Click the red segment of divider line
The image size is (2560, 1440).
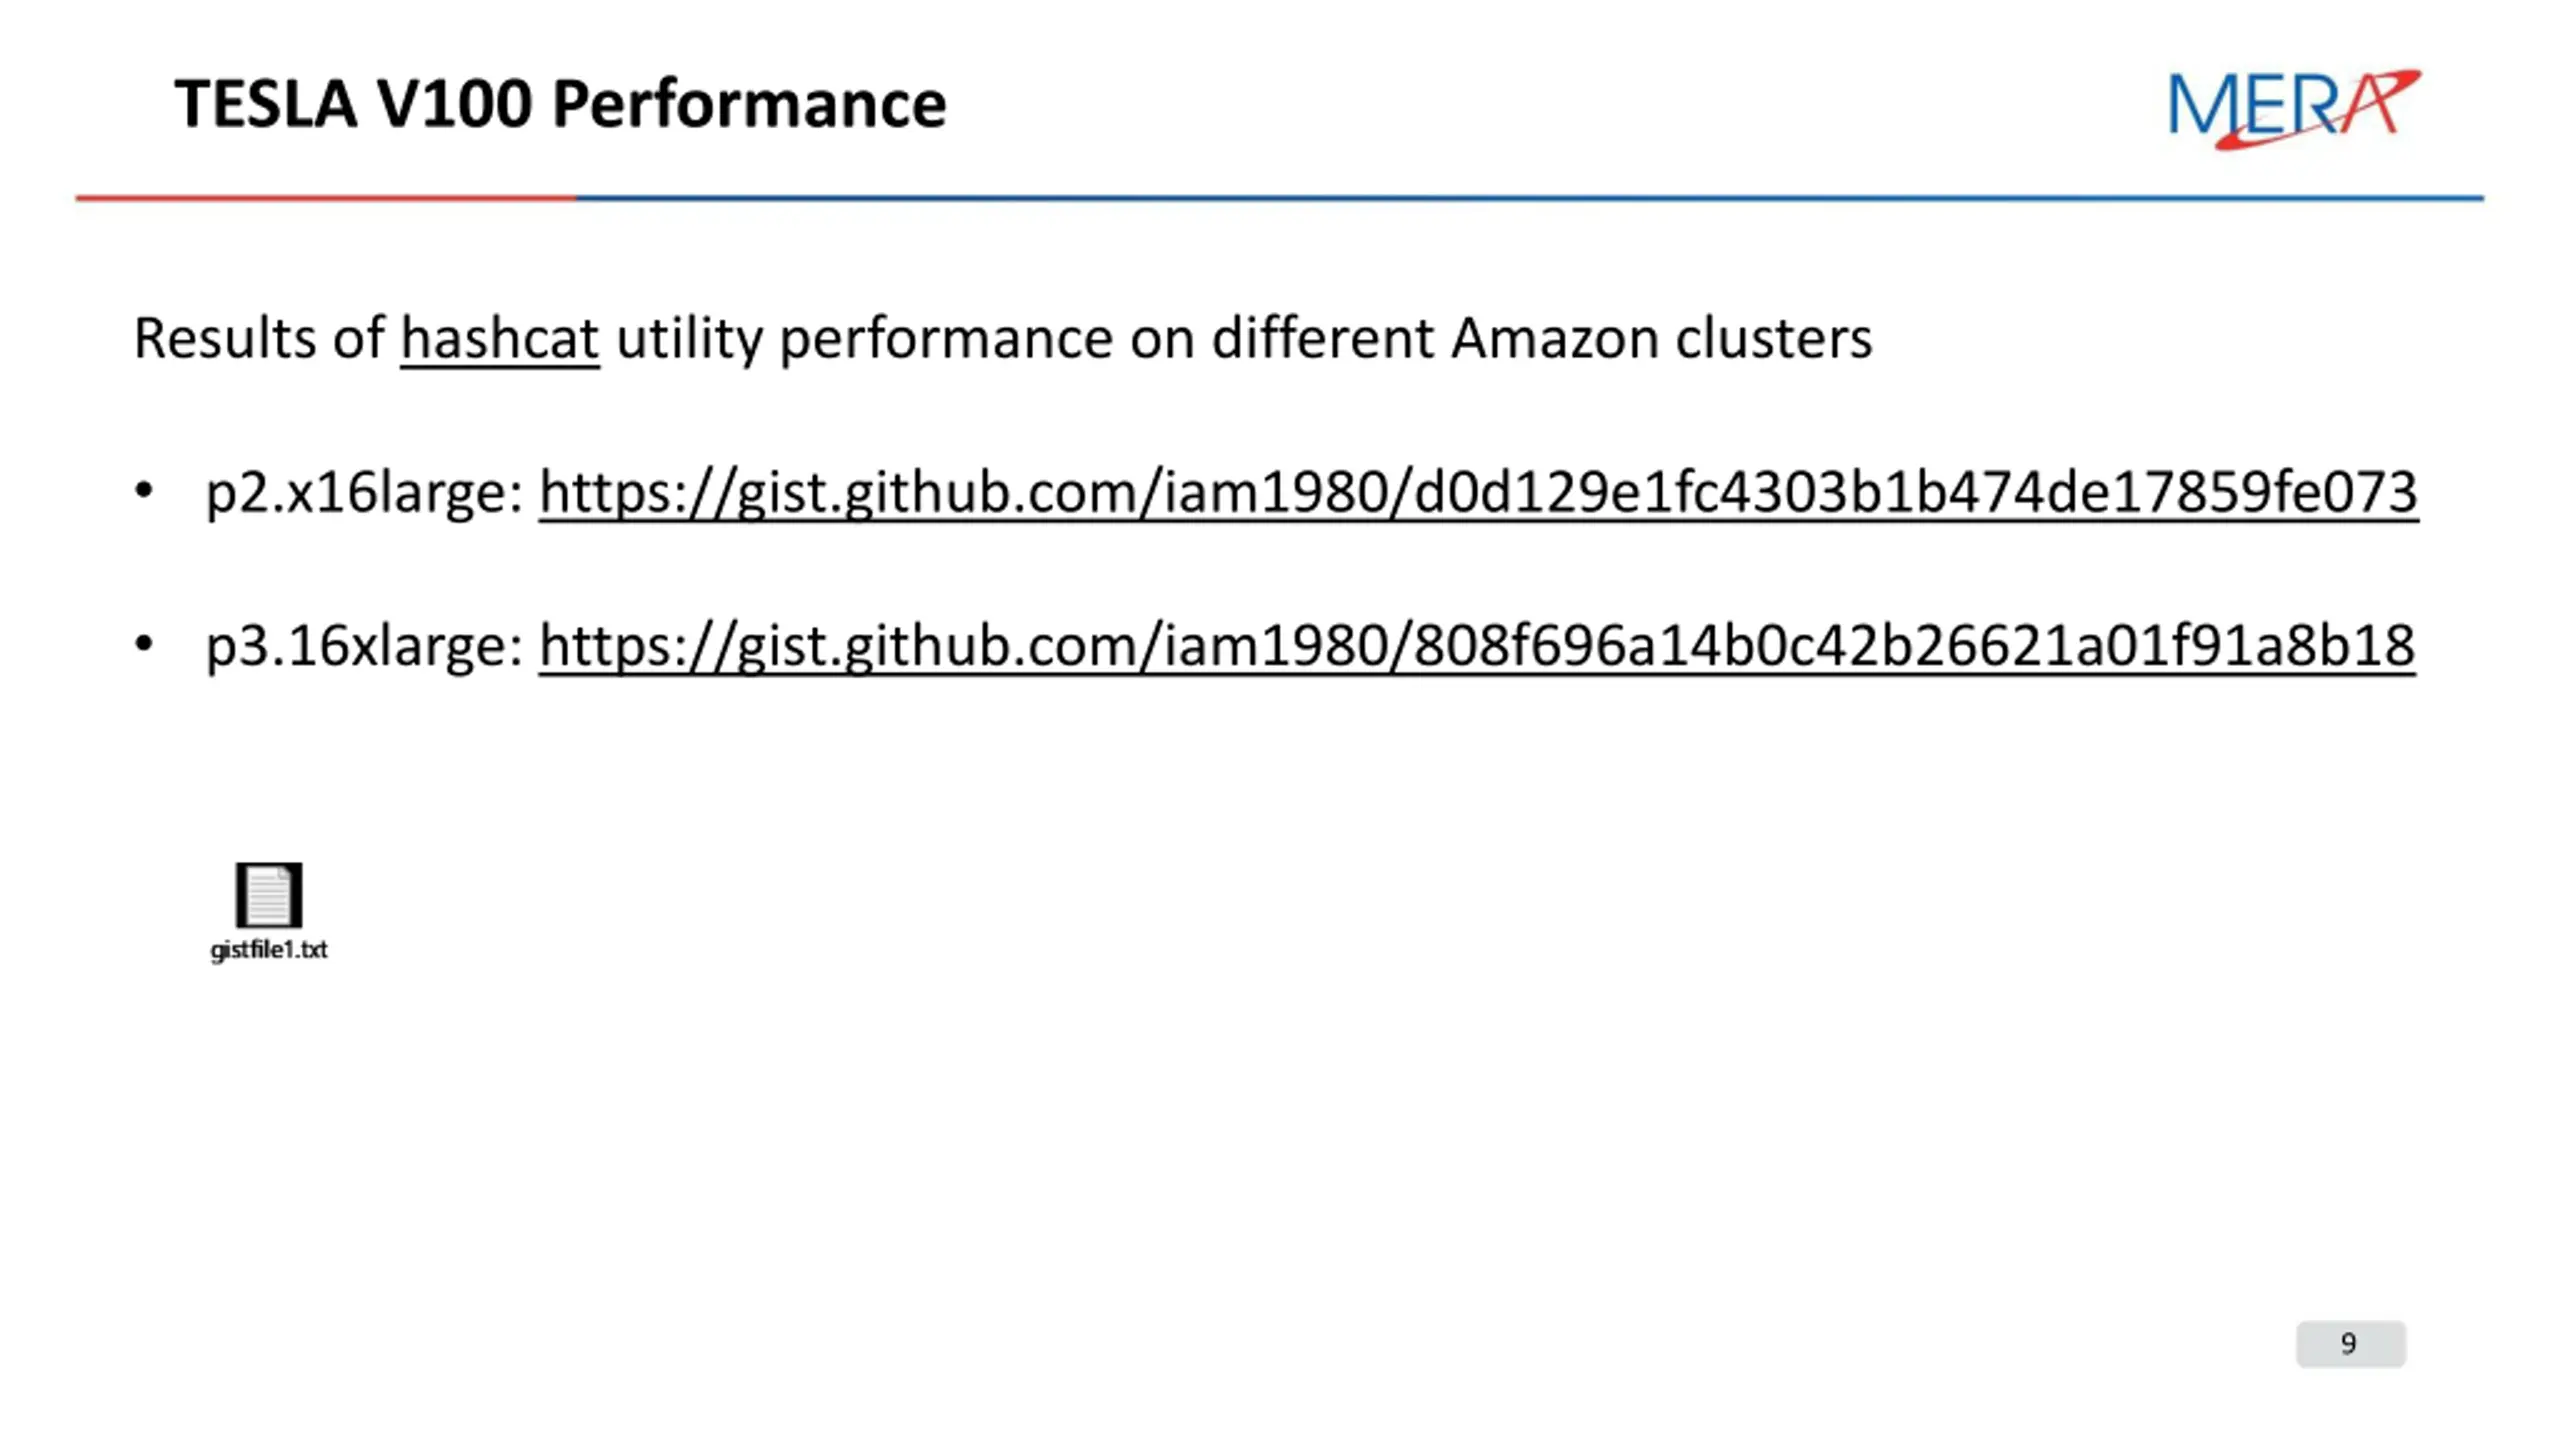pos(326,198)
